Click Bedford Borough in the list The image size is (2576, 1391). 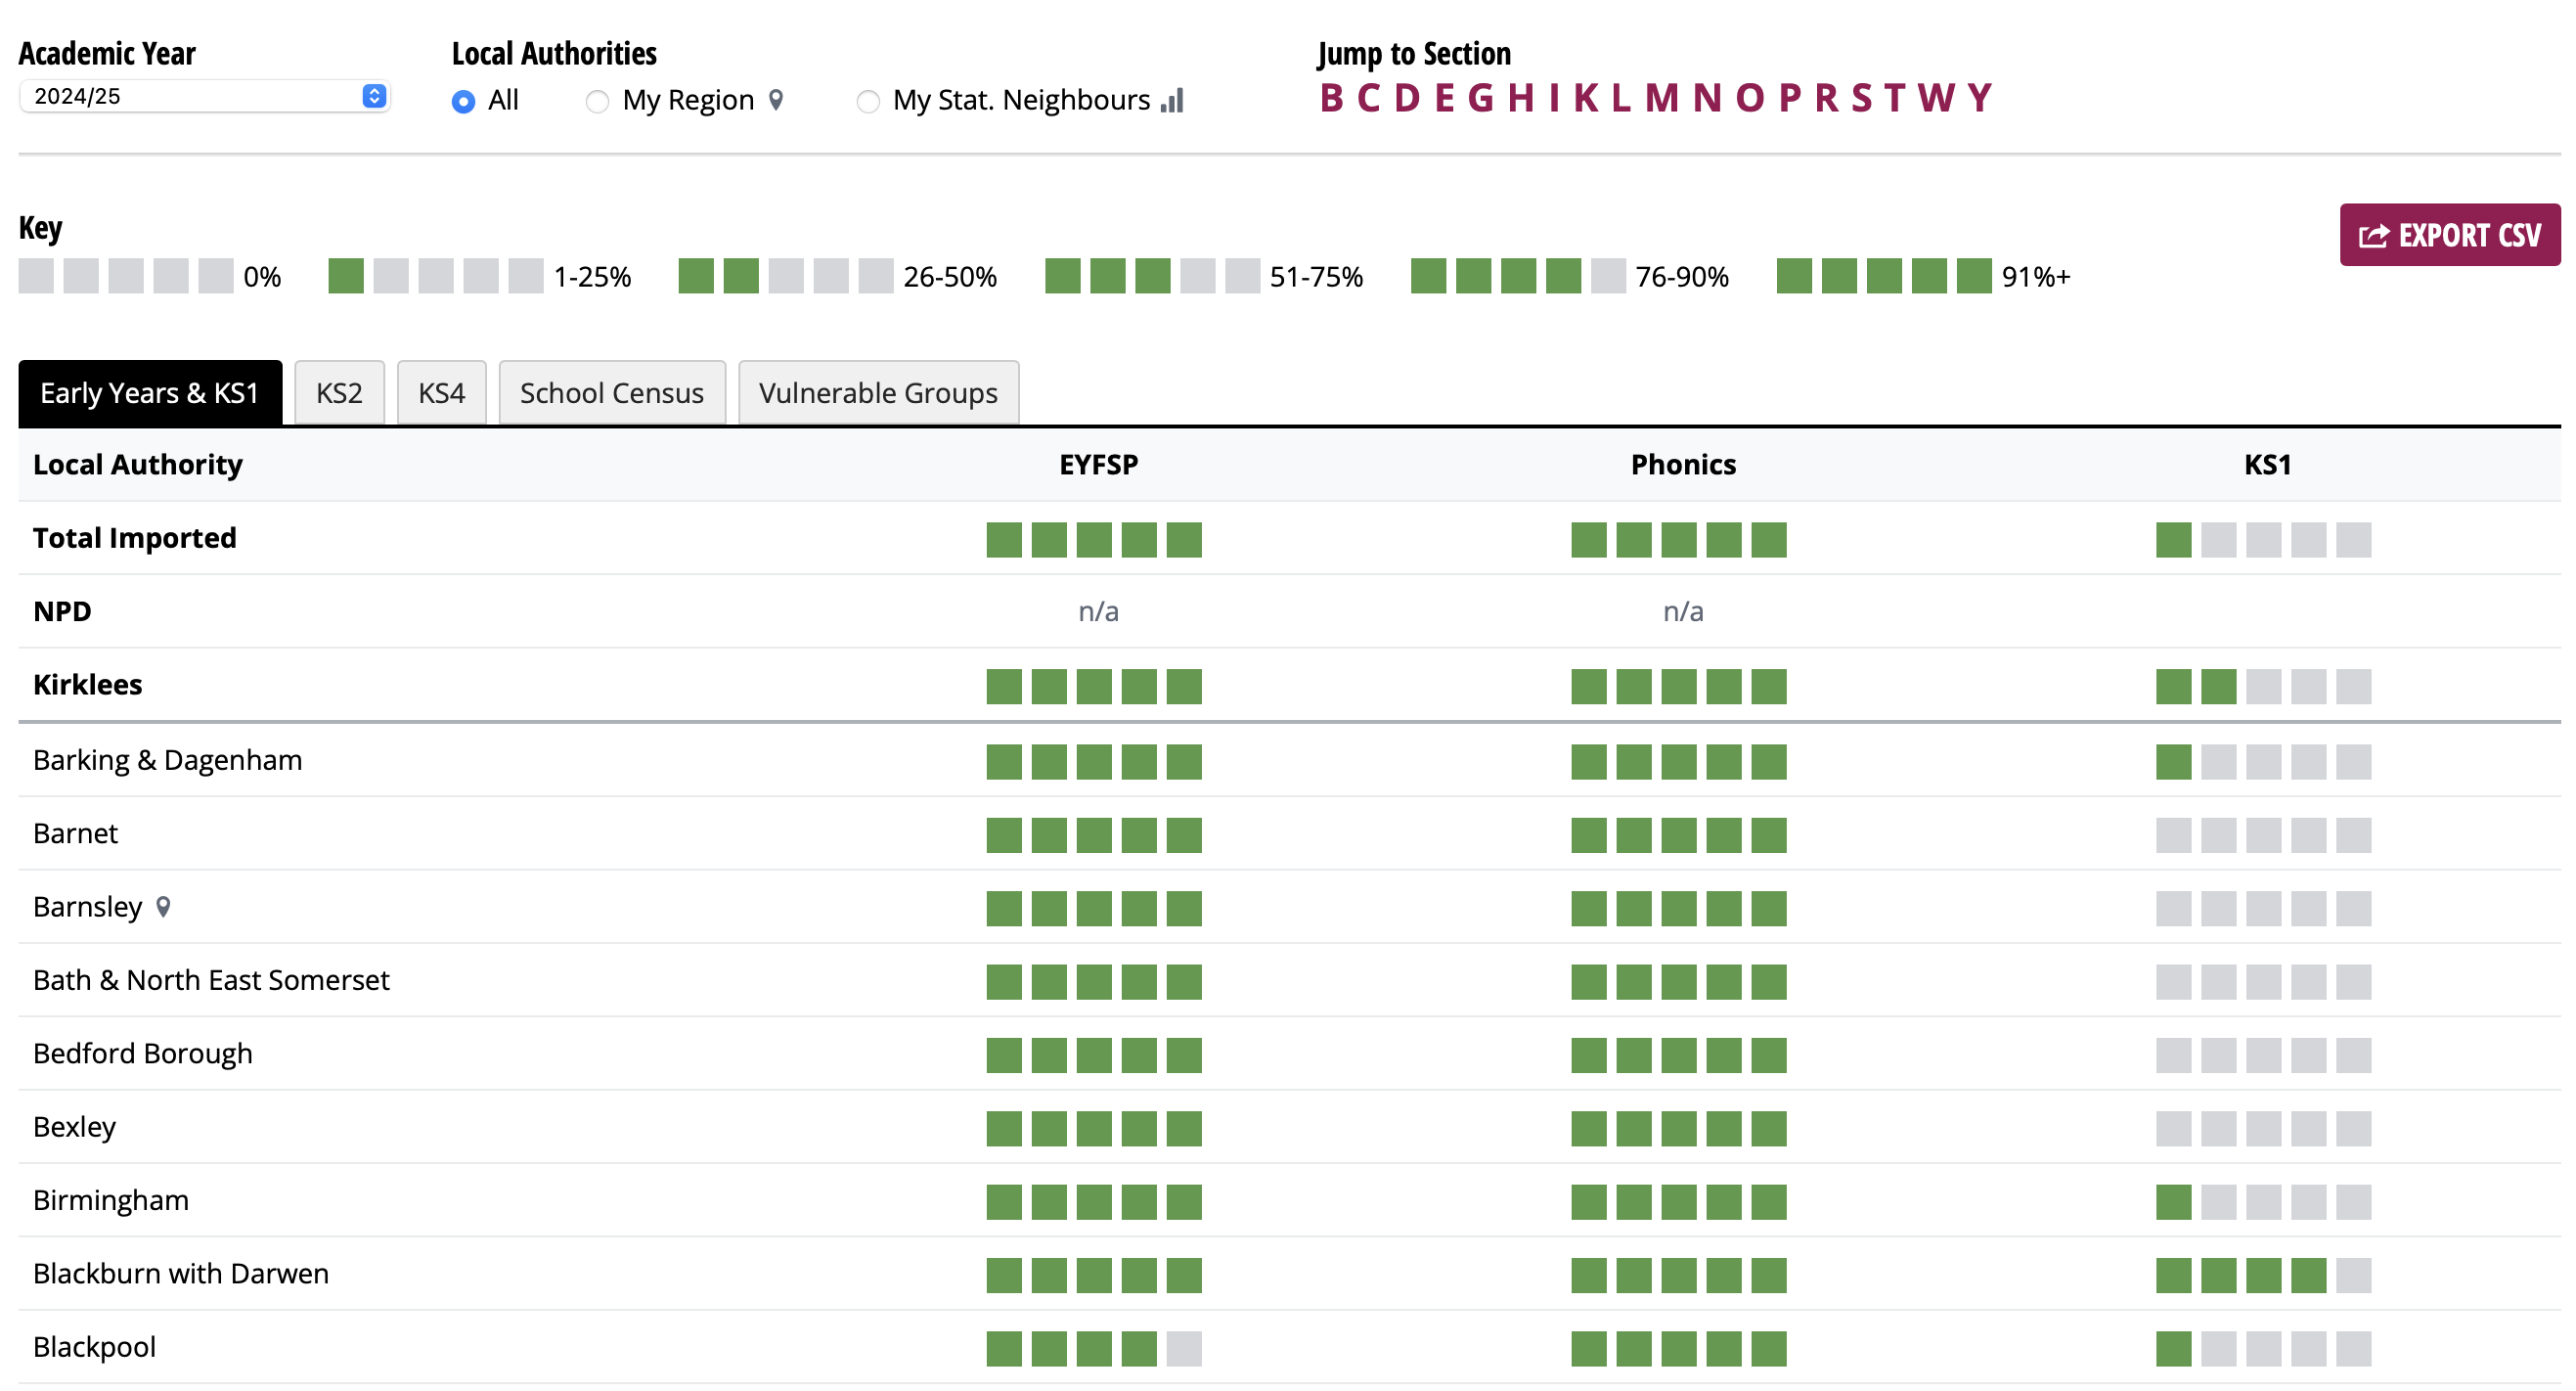coord(143,1054)
